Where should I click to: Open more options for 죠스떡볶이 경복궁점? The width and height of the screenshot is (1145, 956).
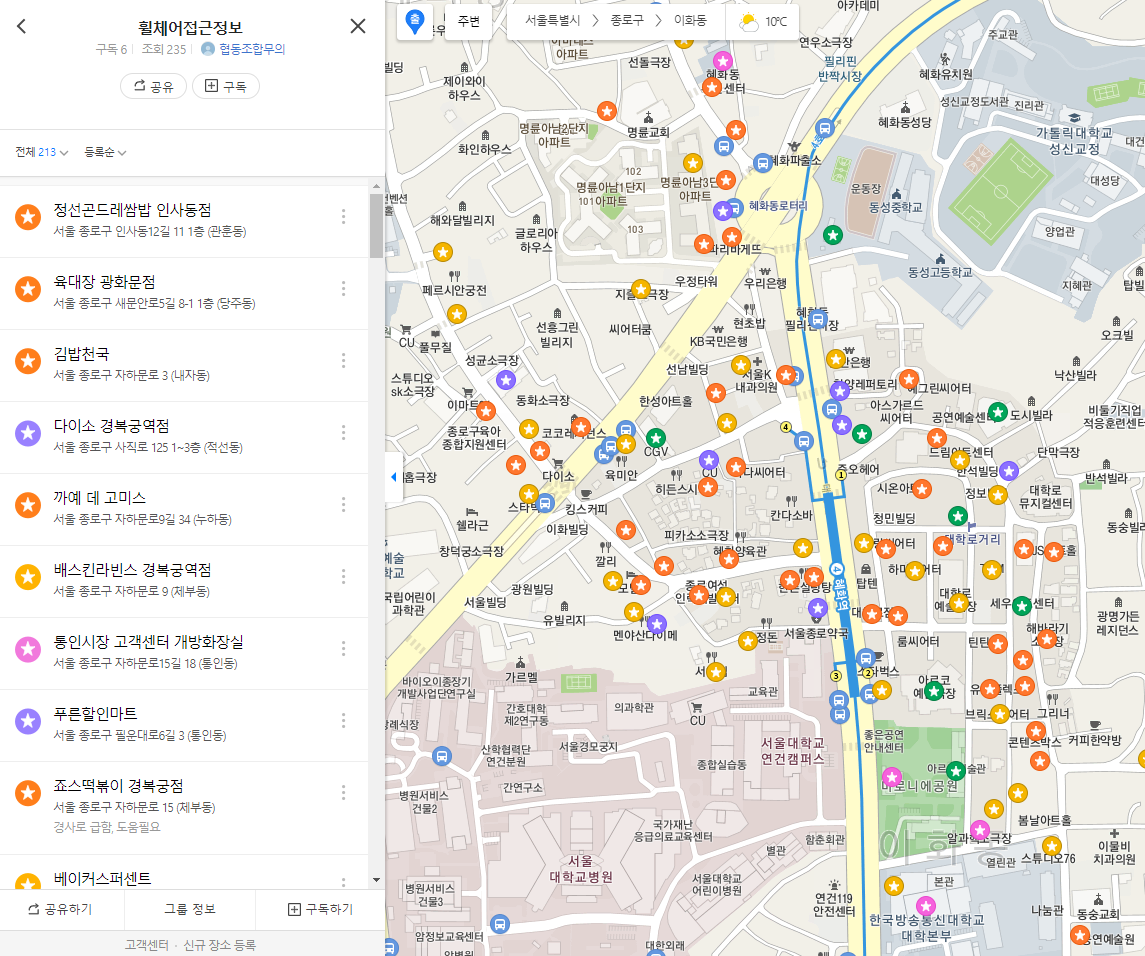(343, 792)
